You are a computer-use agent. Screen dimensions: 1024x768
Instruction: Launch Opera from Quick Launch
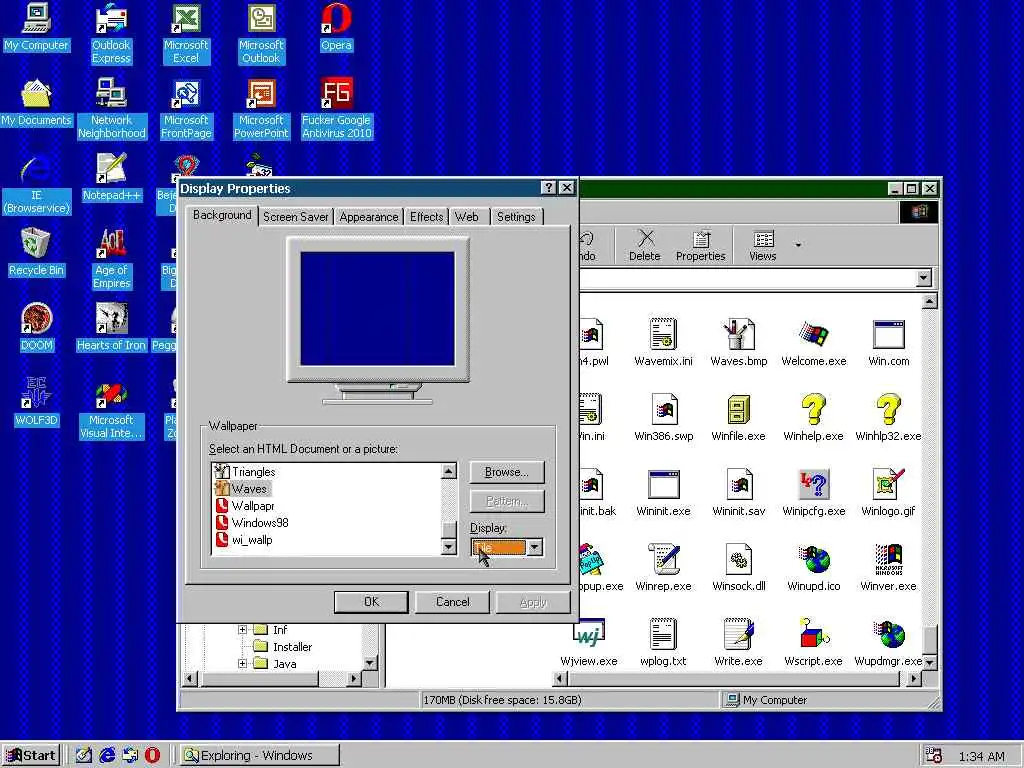[x=152, y=756]
